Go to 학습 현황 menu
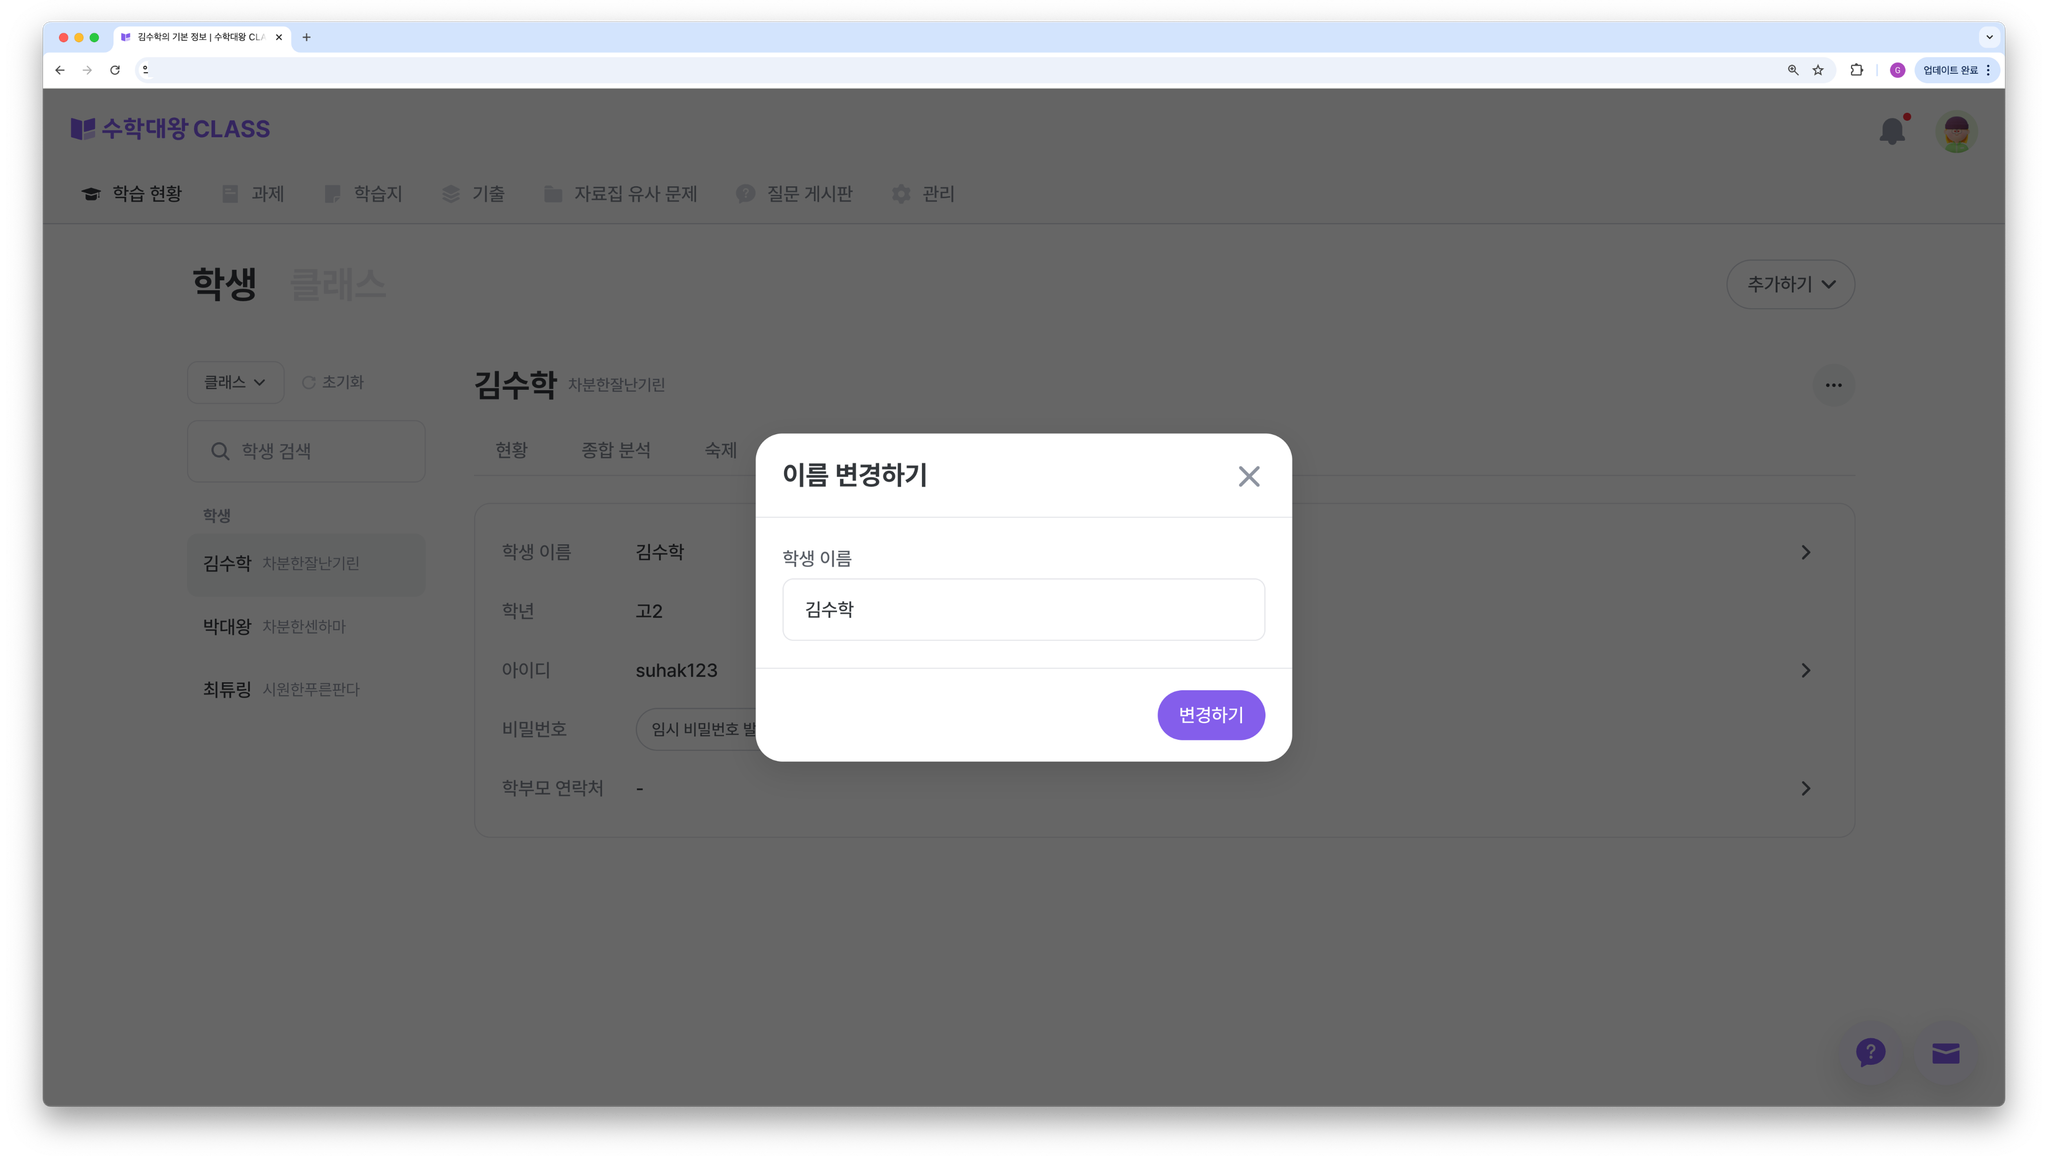This screenshot has width=2048, height=1156. tap(132, 194)
